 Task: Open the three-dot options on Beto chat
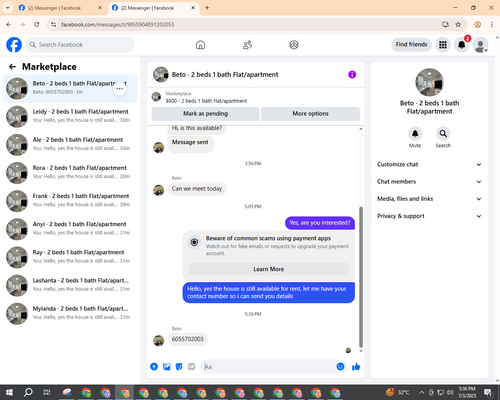coord(120,89)
